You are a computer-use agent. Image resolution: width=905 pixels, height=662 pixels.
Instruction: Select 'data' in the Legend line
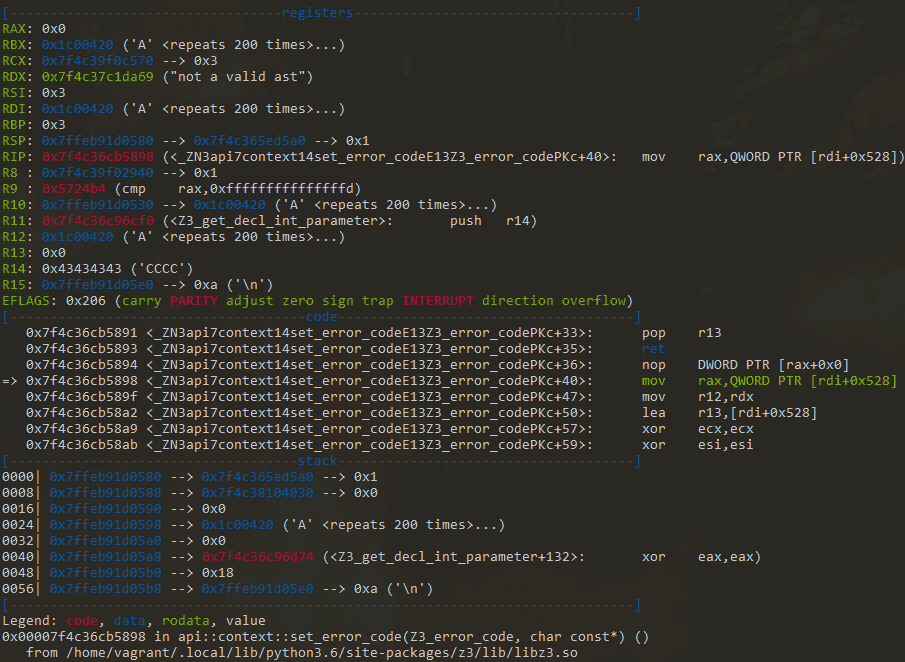point(130,621)
